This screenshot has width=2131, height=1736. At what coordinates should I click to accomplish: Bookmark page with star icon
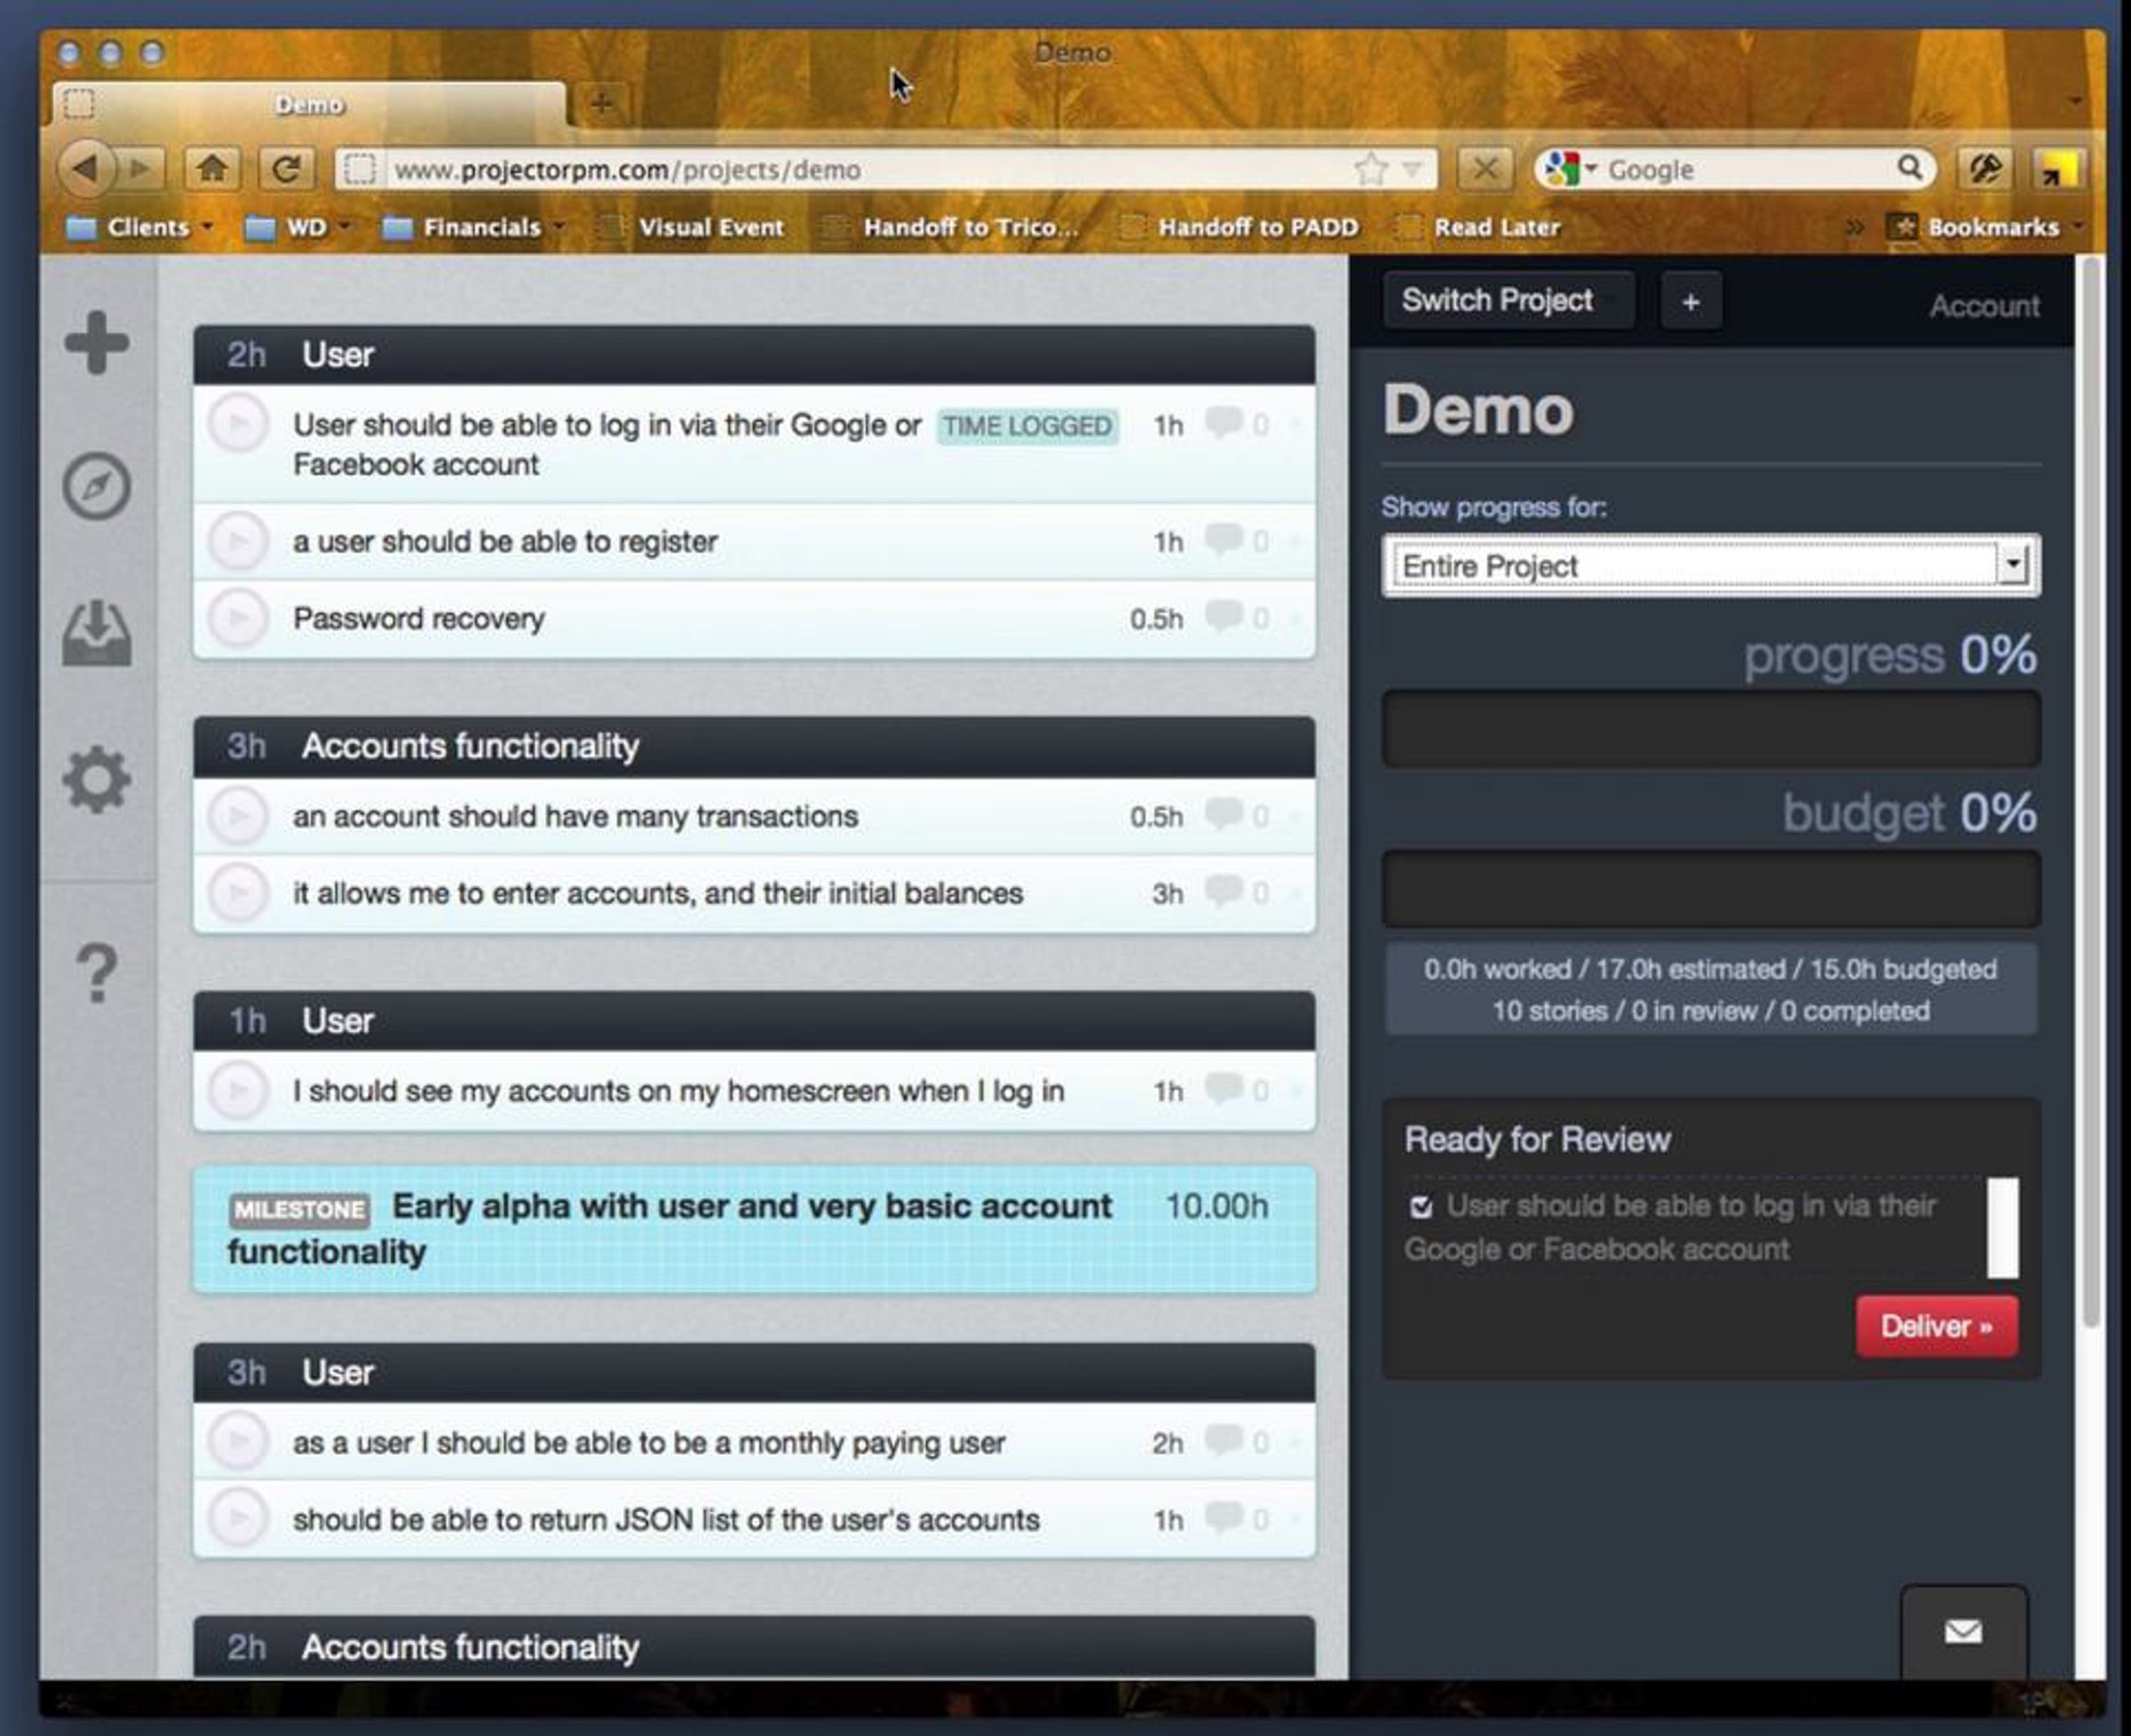click(1370, 169)
